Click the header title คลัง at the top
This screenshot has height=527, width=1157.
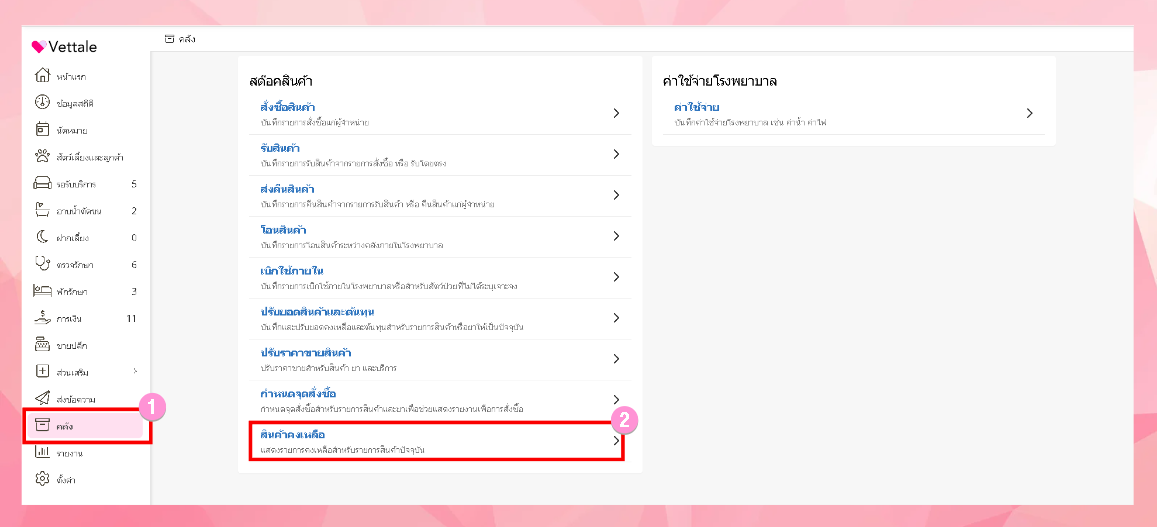coord(187,38)
